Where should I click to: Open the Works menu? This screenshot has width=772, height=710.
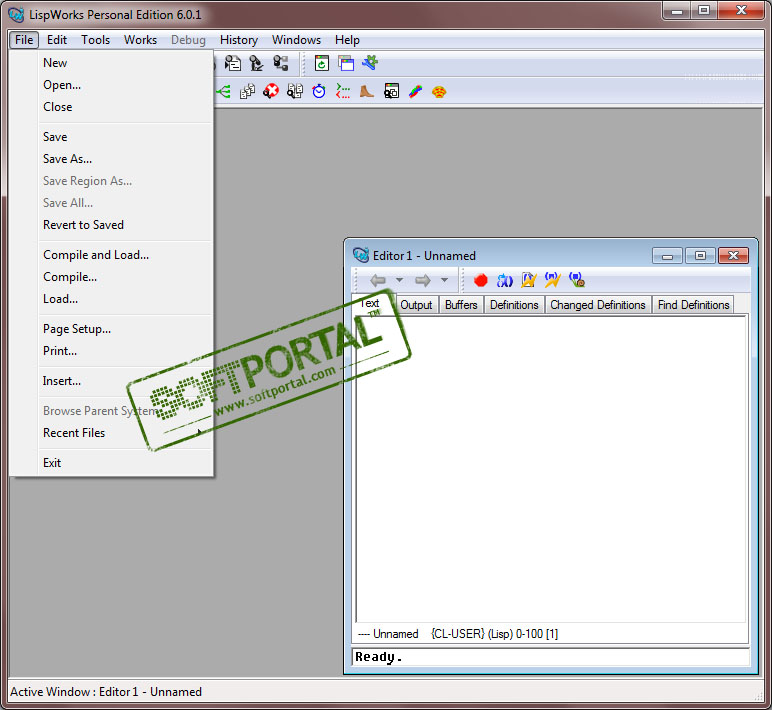pos(140,40)
